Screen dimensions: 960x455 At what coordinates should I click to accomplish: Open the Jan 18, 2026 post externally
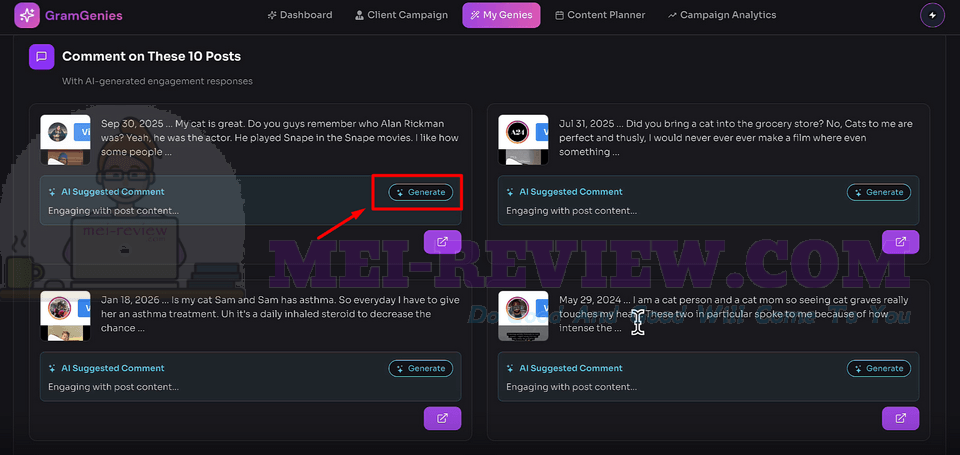(x=442, y=418)
